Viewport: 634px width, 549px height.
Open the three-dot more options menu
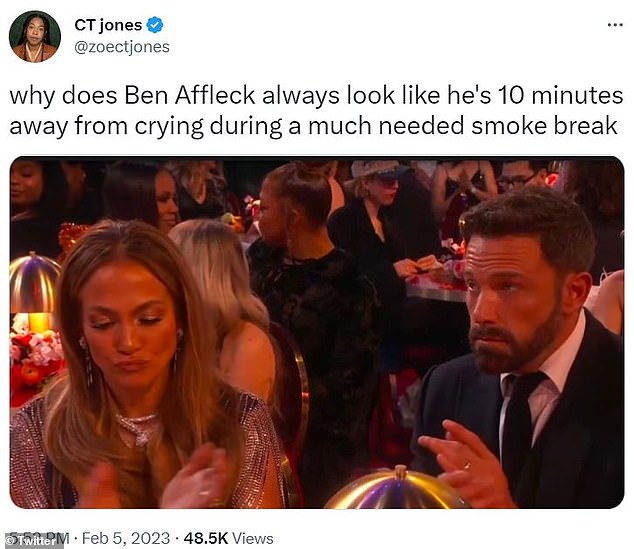612,25
